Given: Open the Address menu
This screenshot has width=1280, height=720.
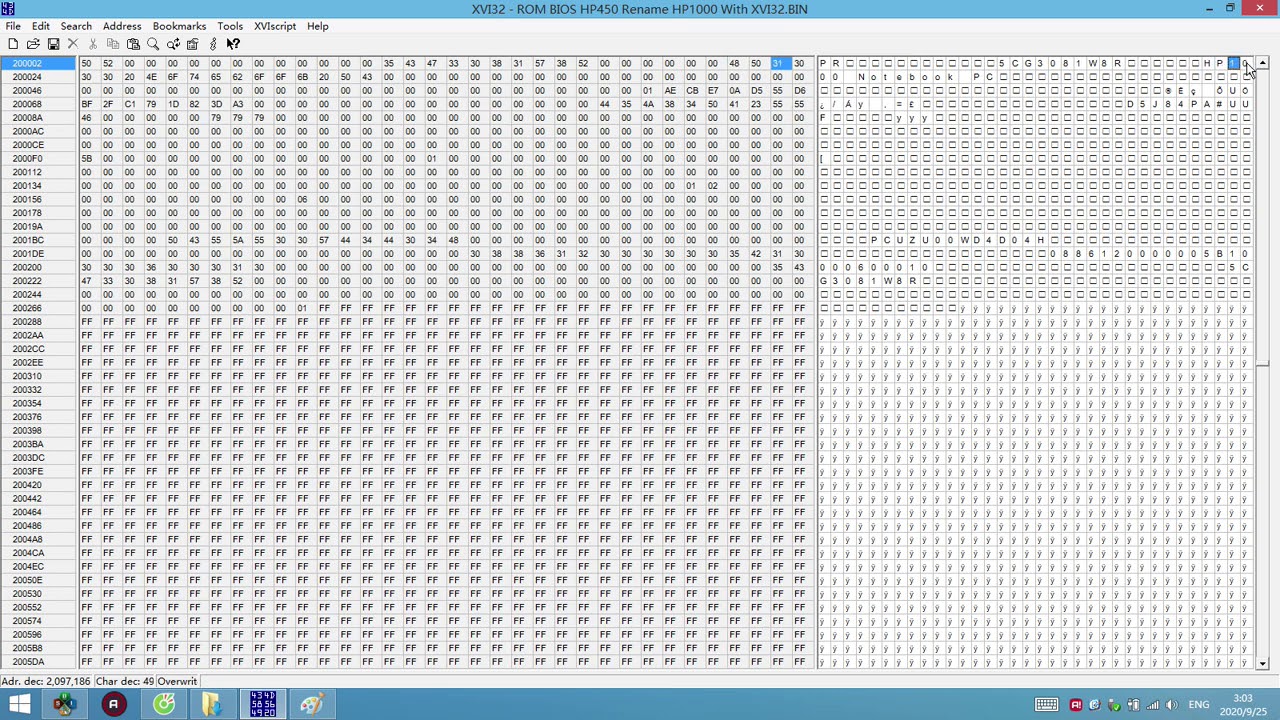Looking at the screenshot, I should 122,26.
